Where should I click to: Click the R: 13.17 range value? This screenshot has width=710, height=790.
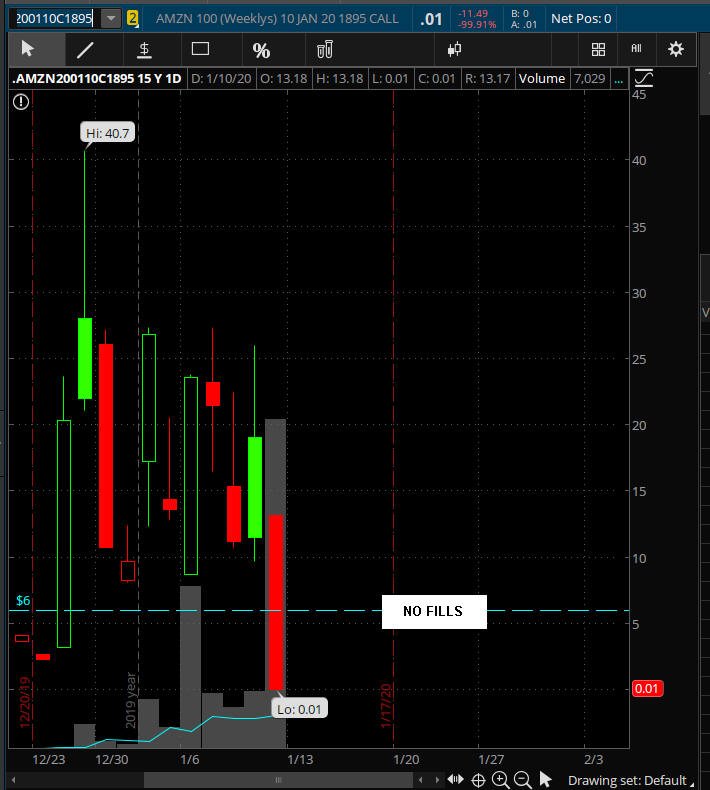487,79
